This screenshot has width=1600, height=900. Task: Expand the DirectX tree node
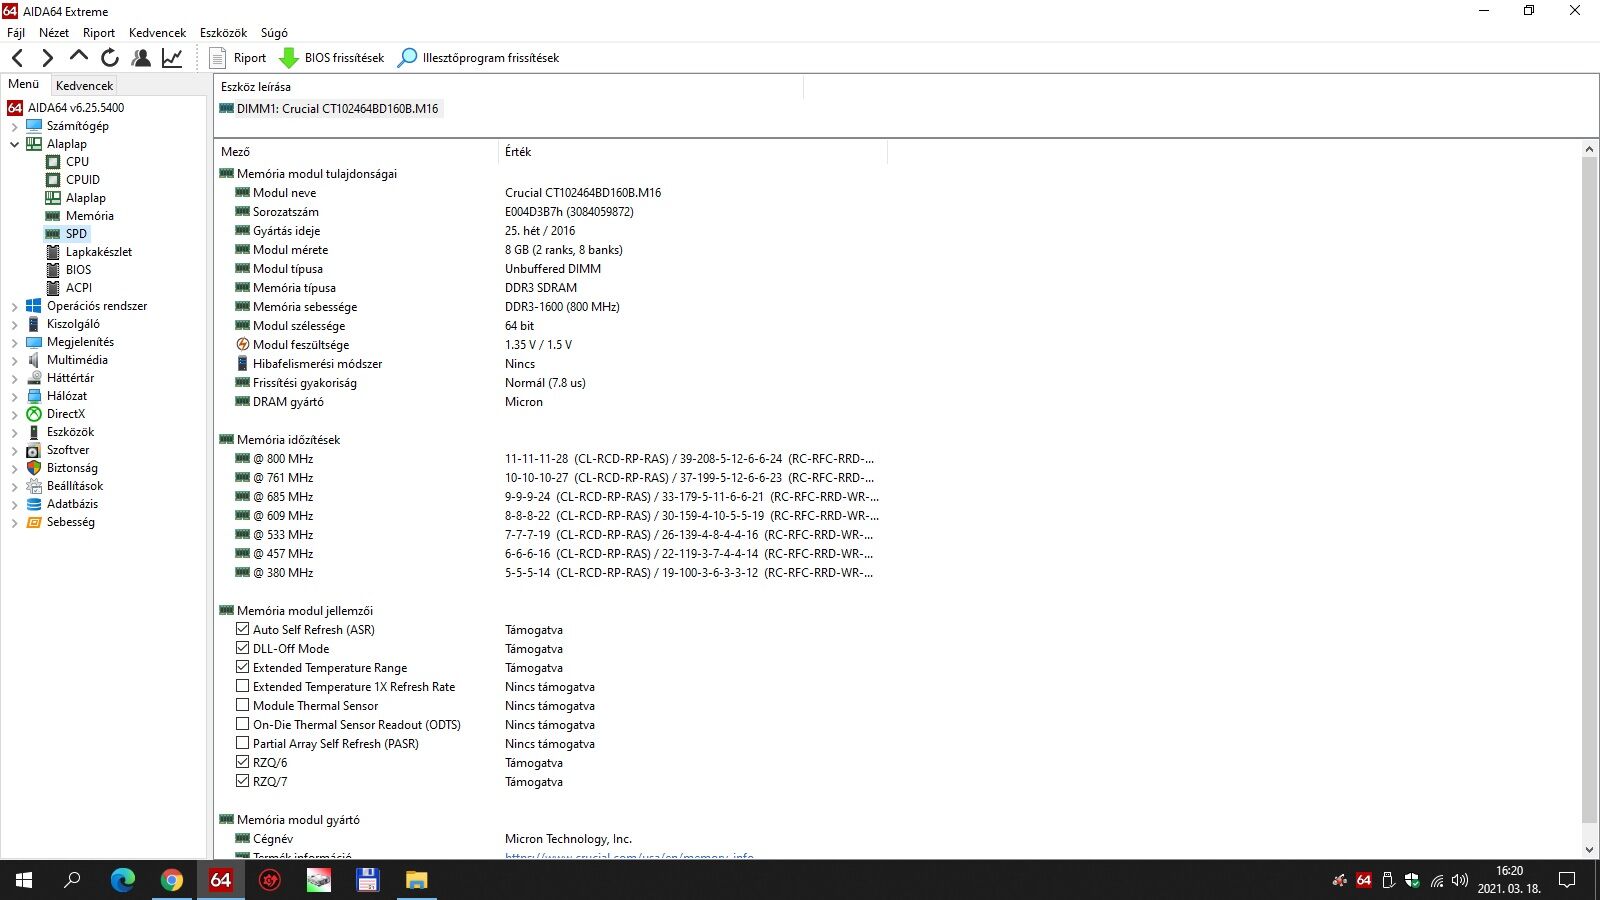[14, 414]
